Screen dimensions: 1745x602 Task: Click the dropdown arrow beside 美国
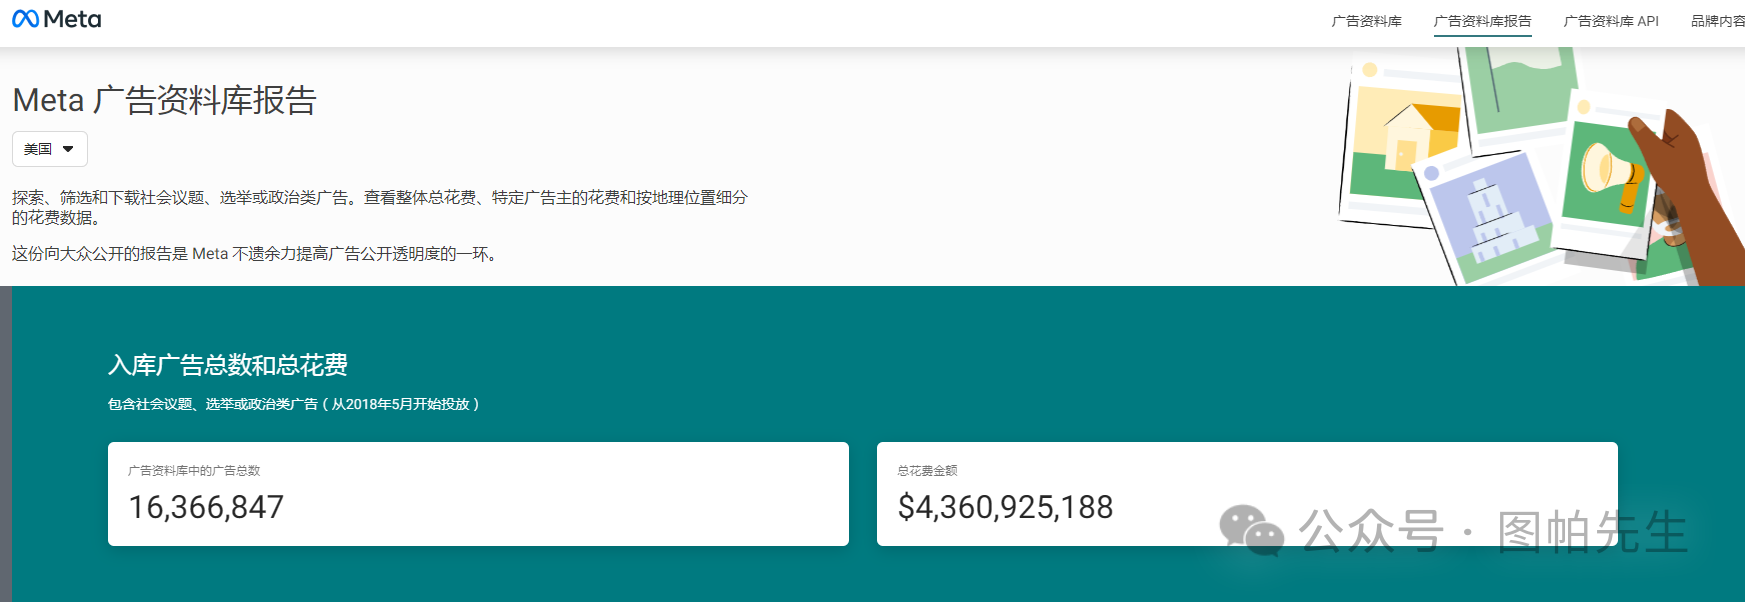point(68,149)
